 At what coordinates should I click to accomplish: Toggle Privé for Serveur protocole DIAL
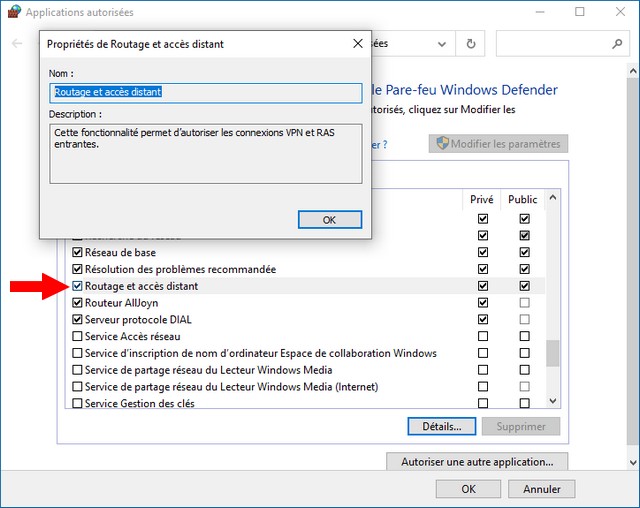click(483, 319)
